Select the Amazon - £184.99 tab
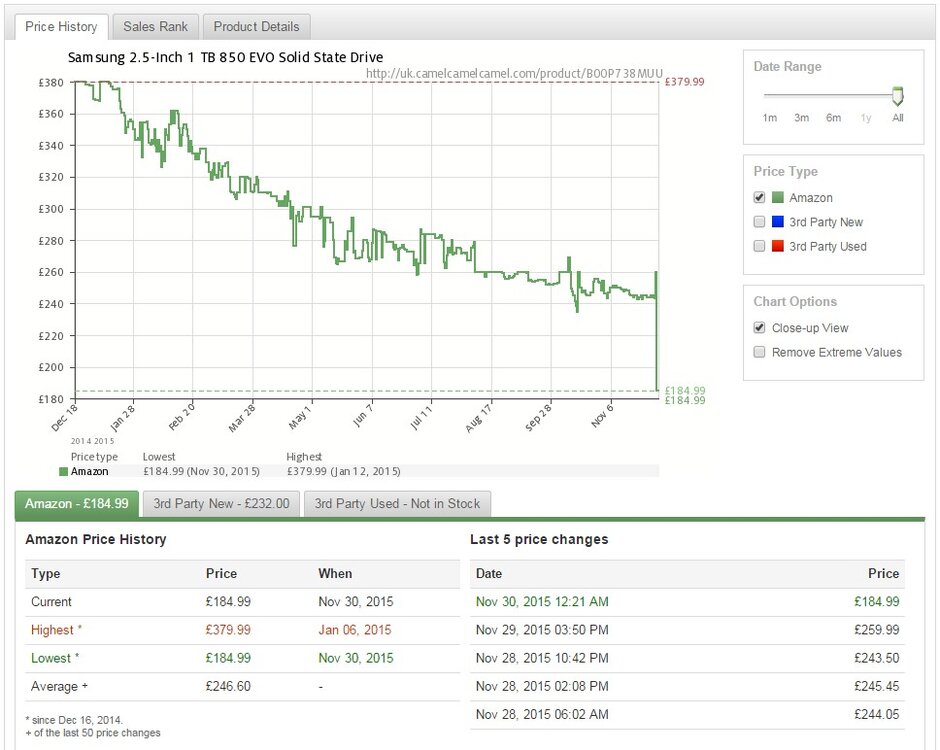Screen dimensions: 940x750 77,504
